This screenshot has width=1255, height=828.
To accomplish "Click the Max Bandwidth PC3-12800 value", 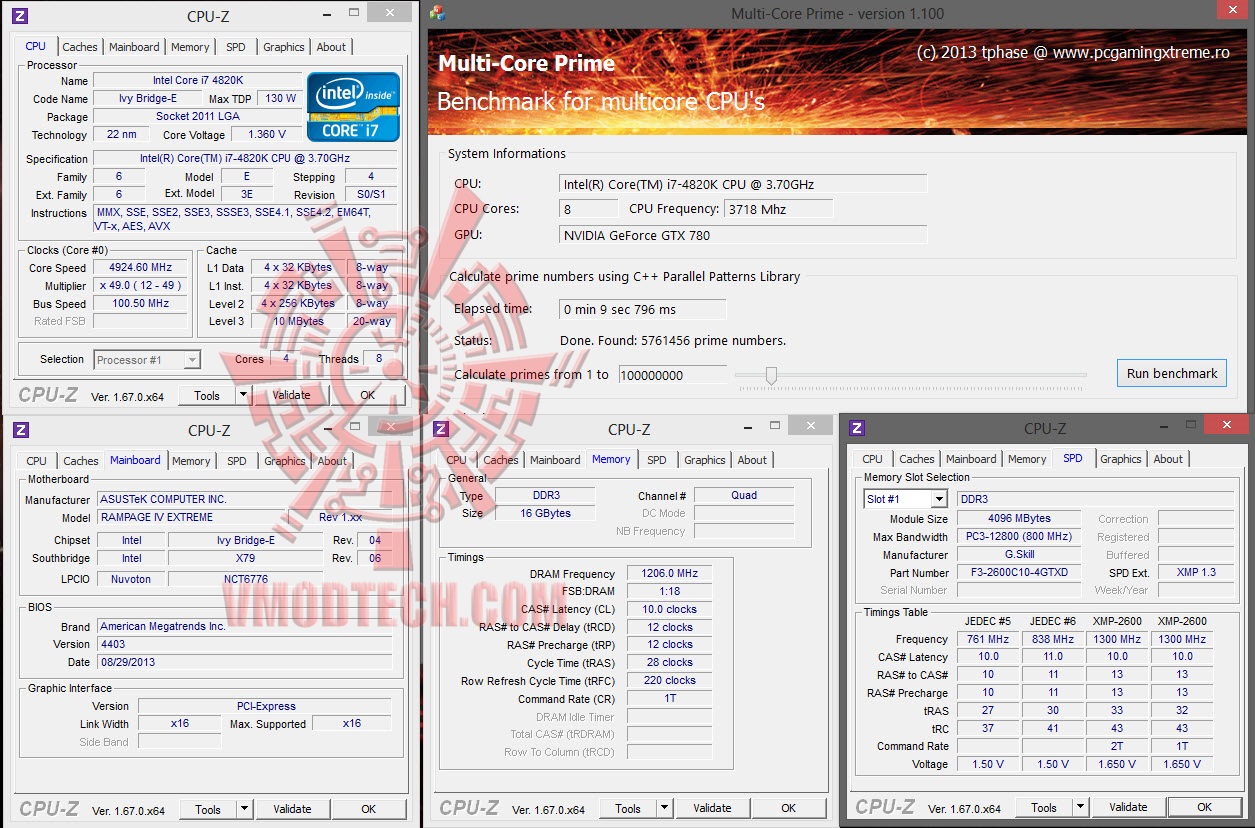I will 1019,537.
